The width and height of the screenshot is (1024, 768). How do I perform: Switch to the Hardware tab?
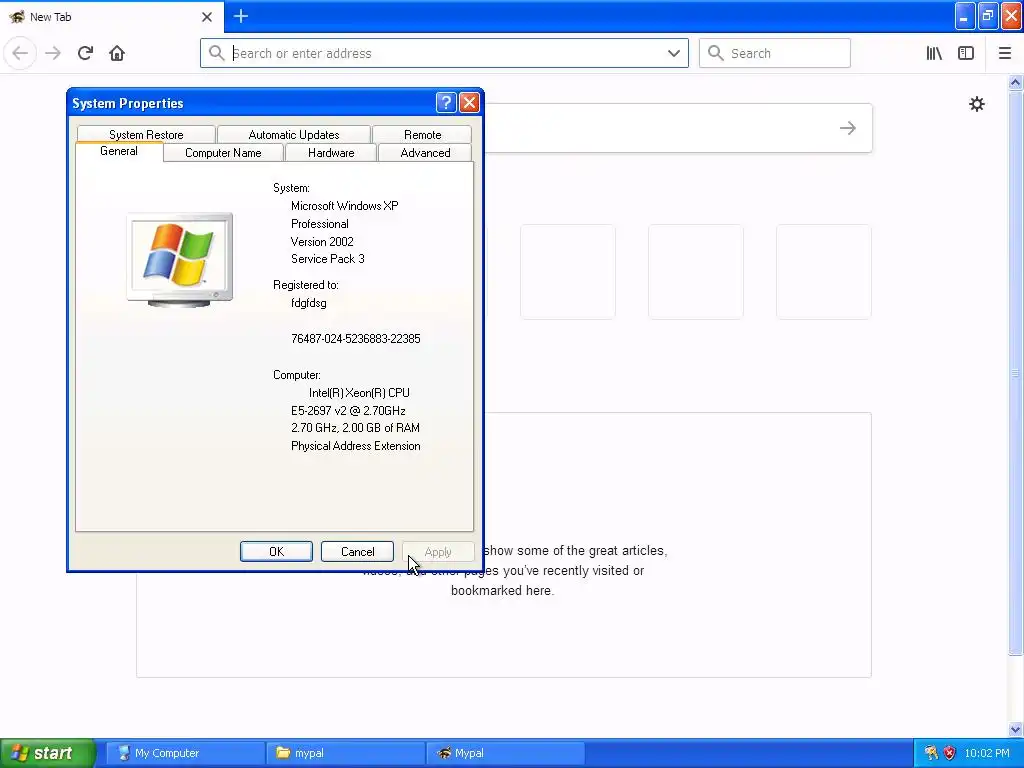pyautogui.click(x=331, y=153)
